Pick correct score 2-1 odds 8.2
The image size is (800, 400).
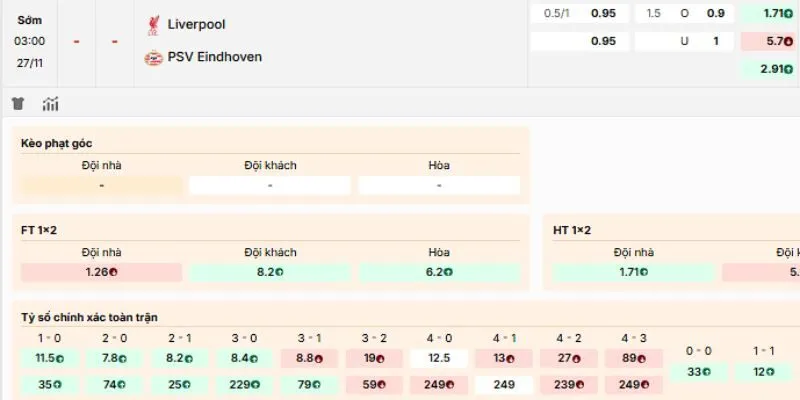(x=180, y=358)
